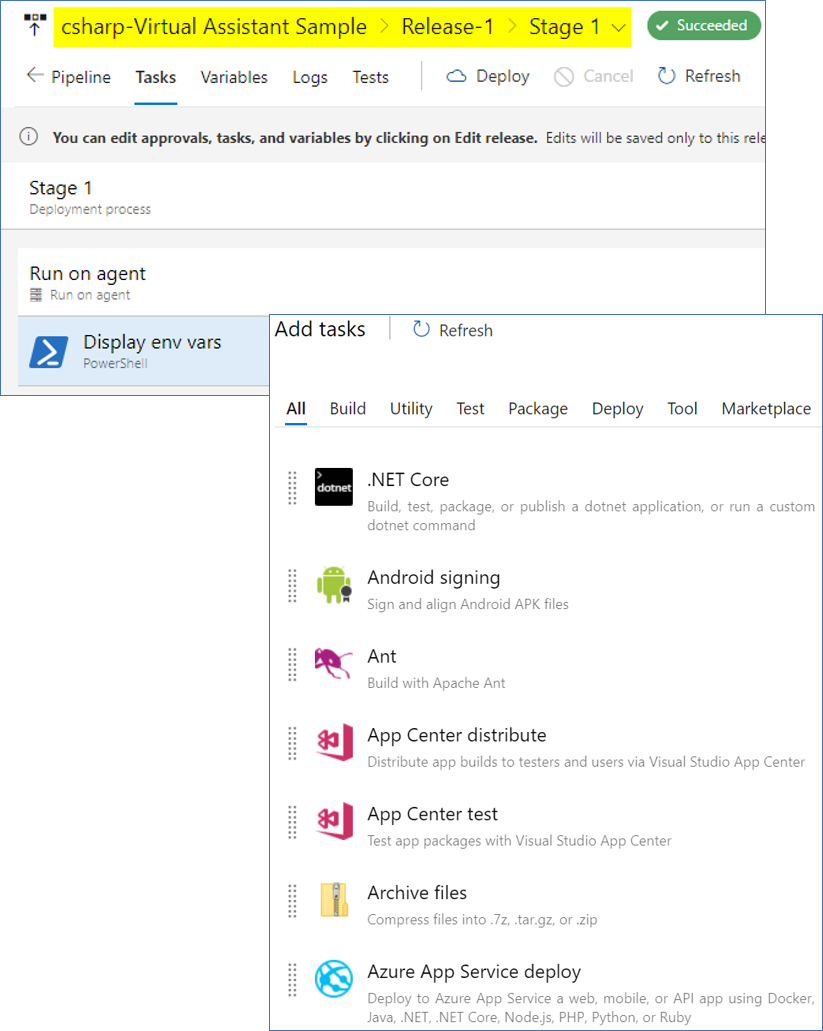Screen dimensions: 823x1031
Task: Click drag handle beside .NET Core task
Action: [293, 488]
